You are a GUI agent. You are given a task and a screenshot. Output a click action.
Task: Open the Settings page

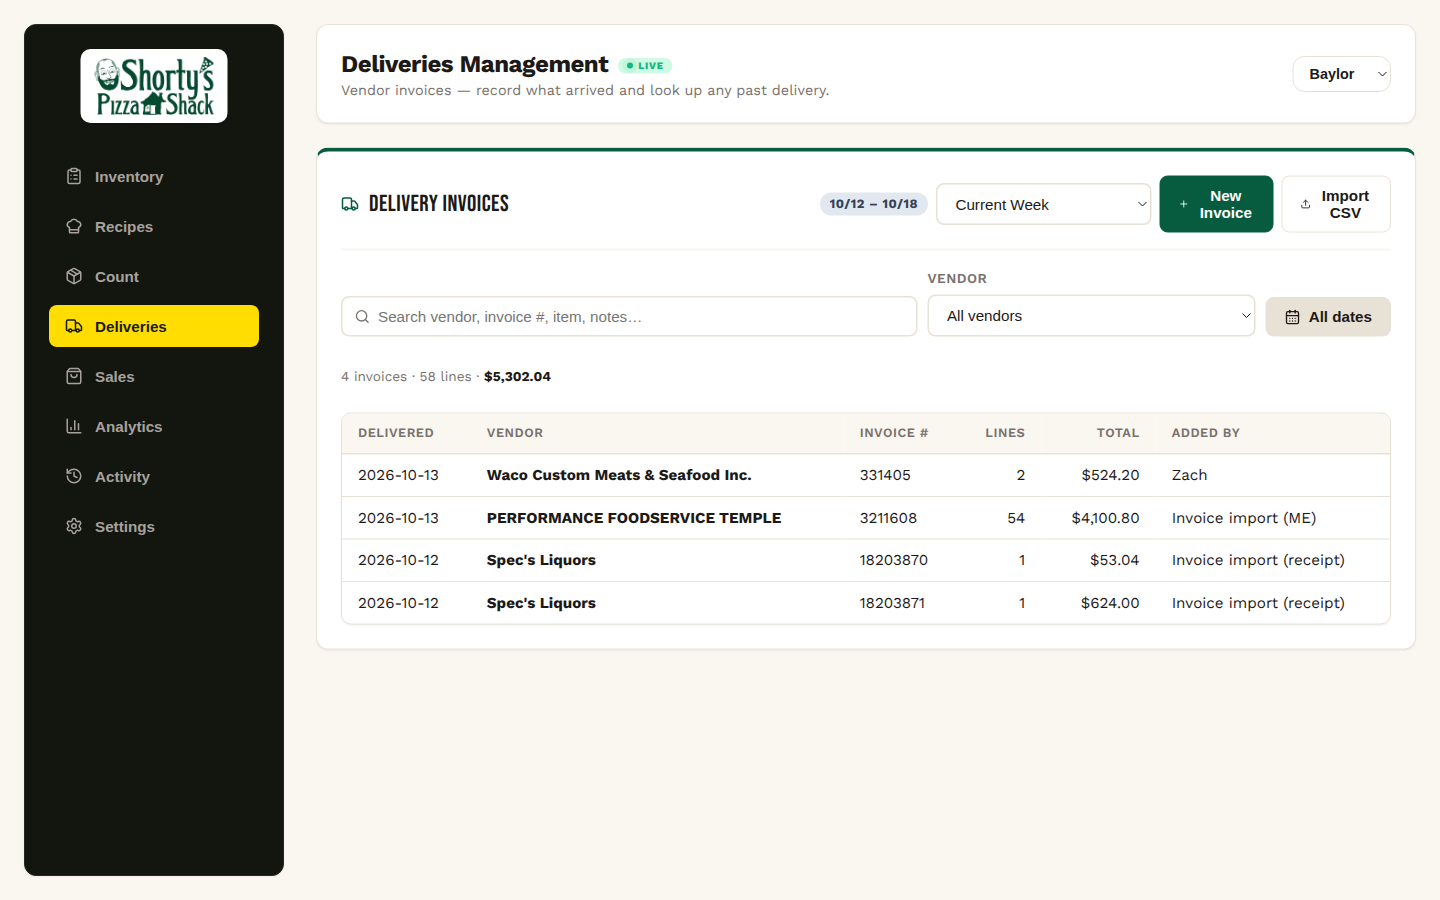tap(154, 526)
